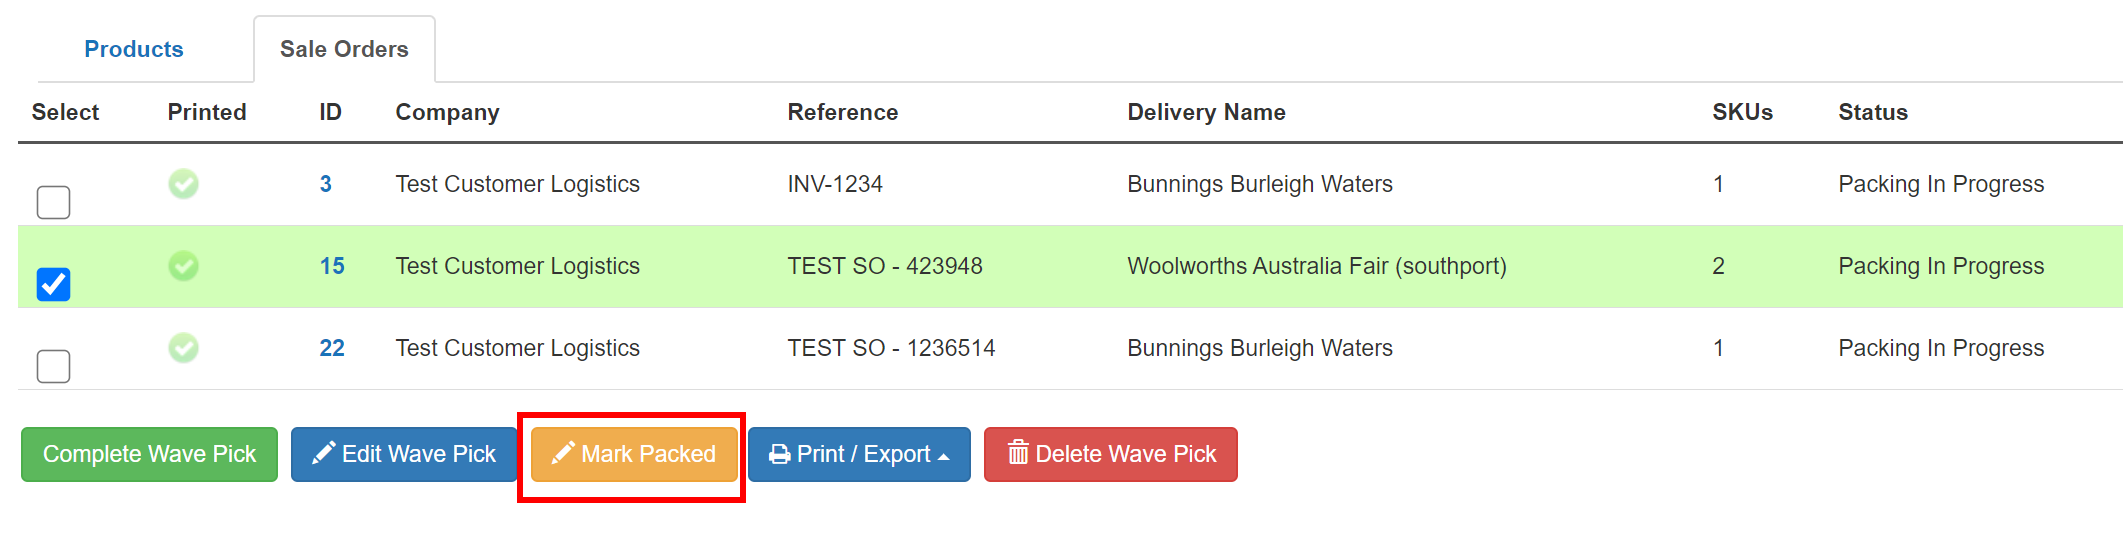This screenshot has height=539, width=2123.
Task: Uncheck the selected order 15 checkbox
Action: coord(54,284)
